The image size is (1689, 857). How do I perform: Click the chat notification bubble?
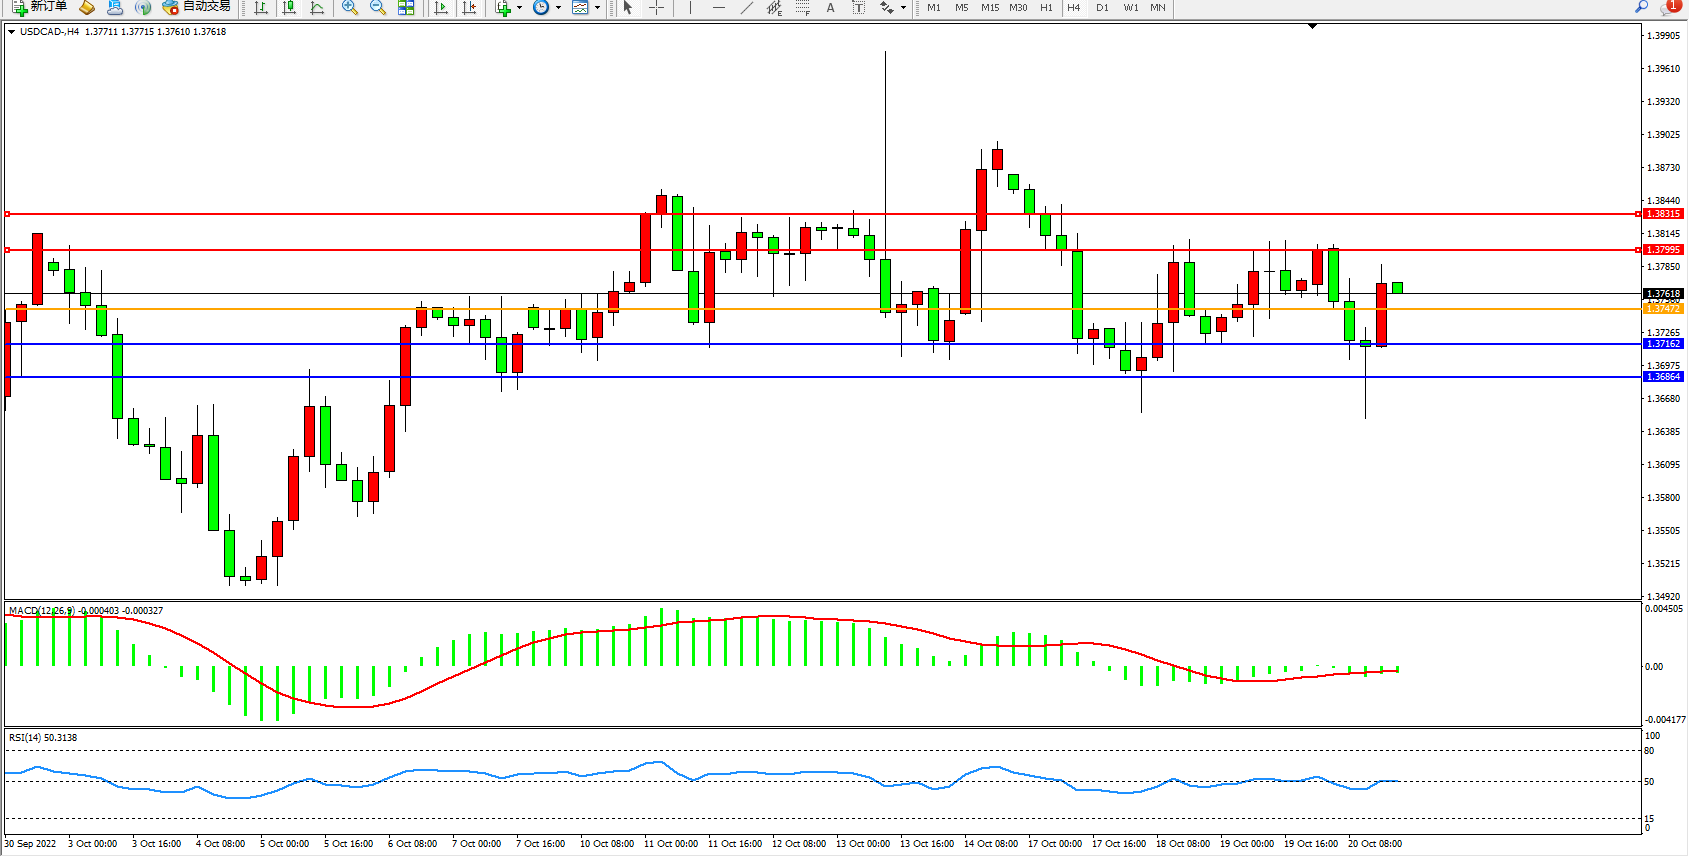[x=1669, y=7]
